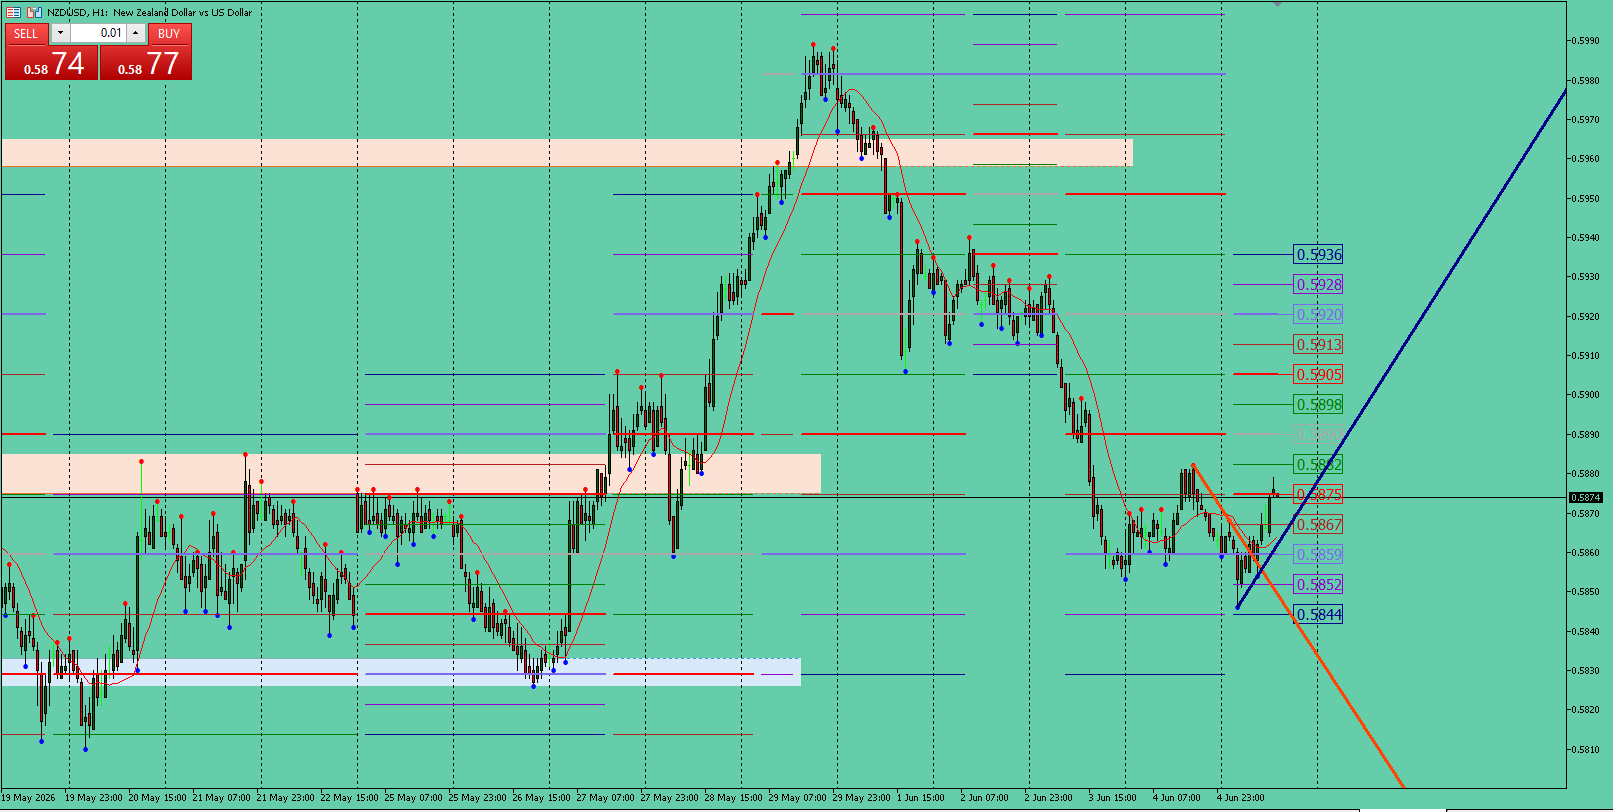
Task: Select the chart shift triangle marker at top
Action: (1277, 4)
